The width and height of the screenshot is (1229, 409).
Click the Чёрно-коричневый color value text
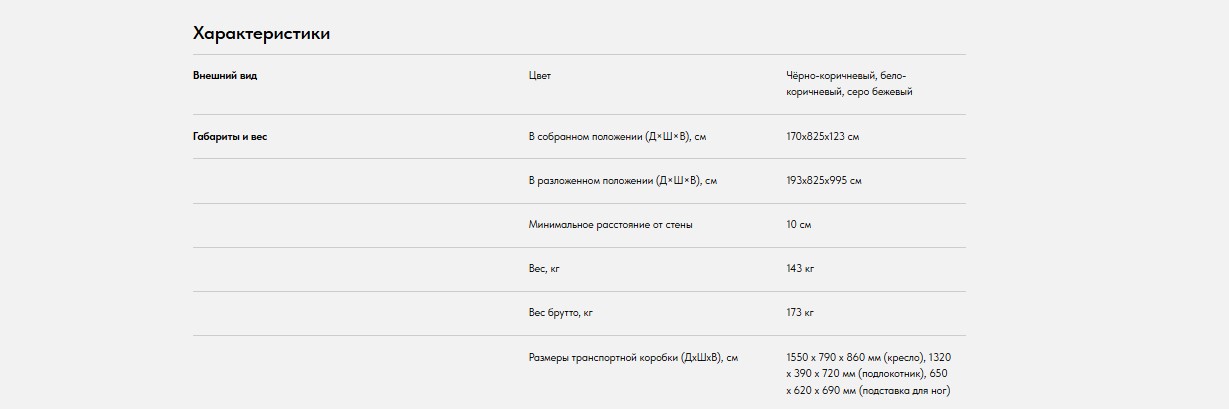pyautogui.click(x=831, y=76)
